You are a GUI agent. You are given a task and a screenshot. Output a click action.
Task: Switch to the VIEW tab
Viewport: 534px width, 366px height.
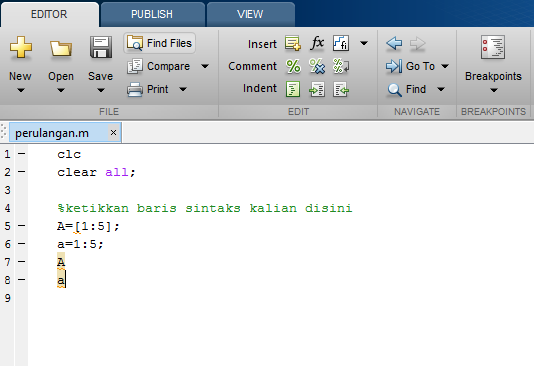[250, 14]
